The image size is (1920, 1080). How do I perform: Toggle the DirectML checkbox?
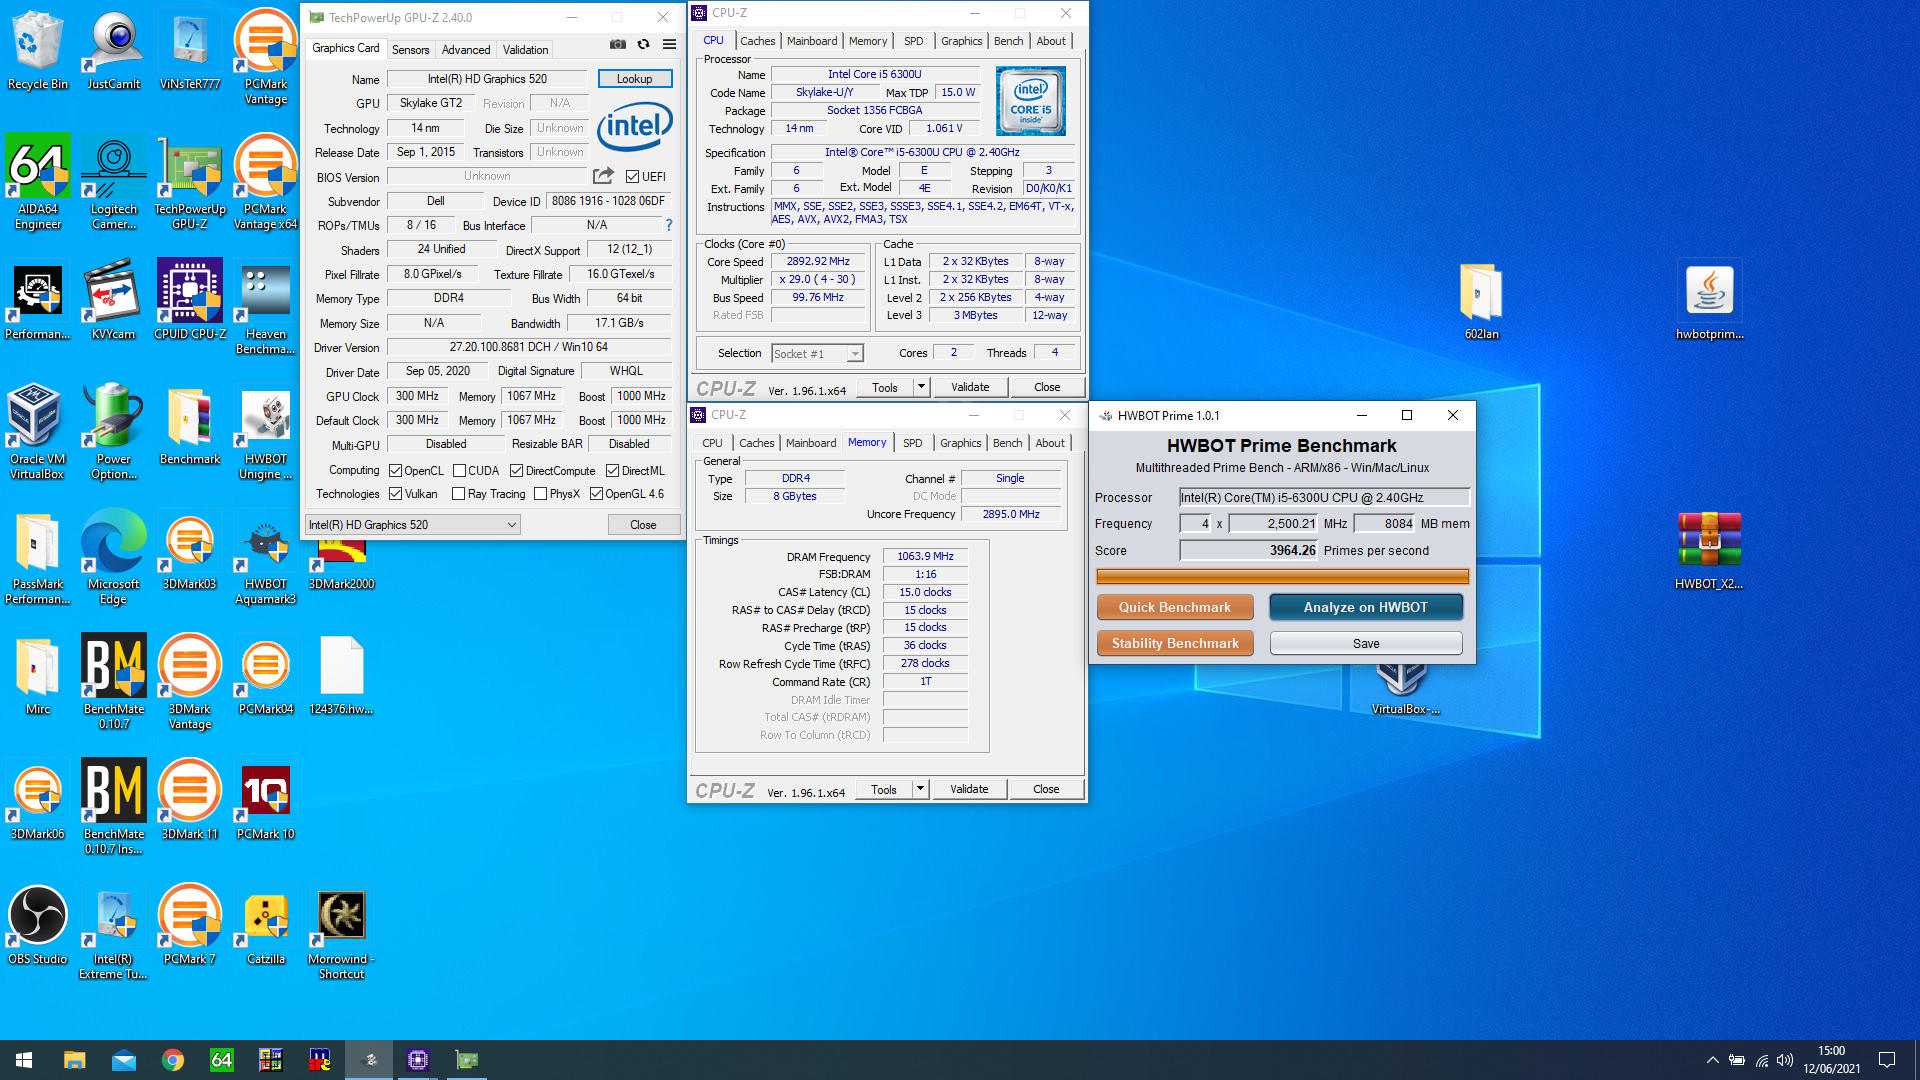click(612, 471)
